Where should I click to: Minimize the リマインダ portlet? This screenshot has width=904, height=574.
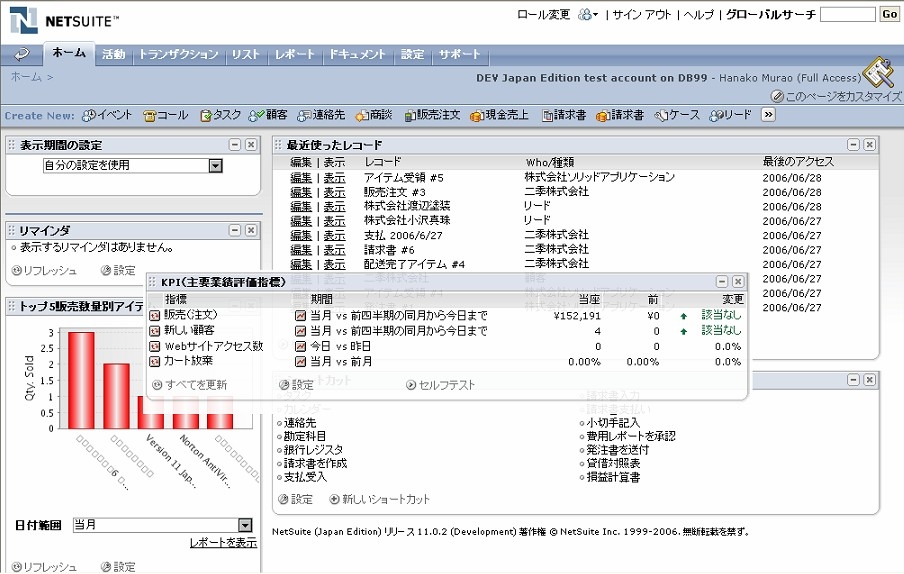[235, 231]
